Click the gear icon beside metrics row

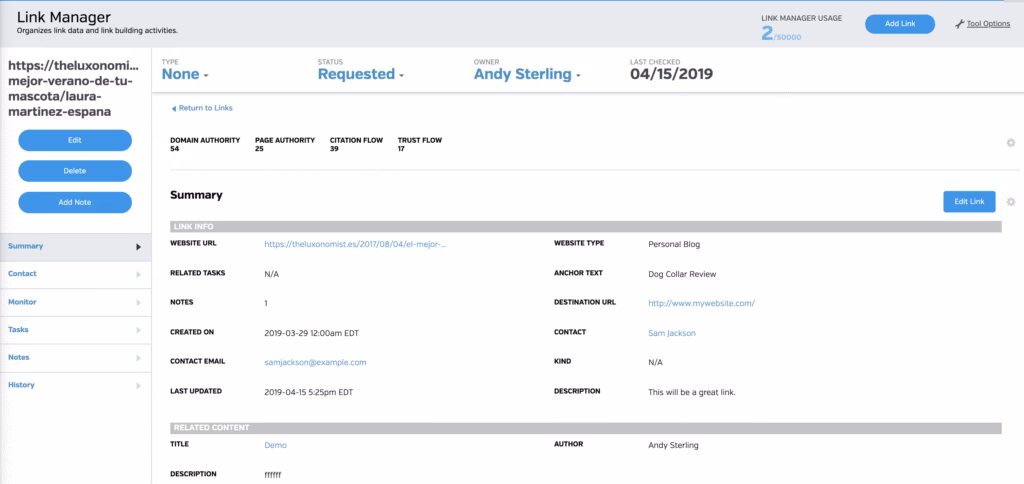pos(1010,143)
